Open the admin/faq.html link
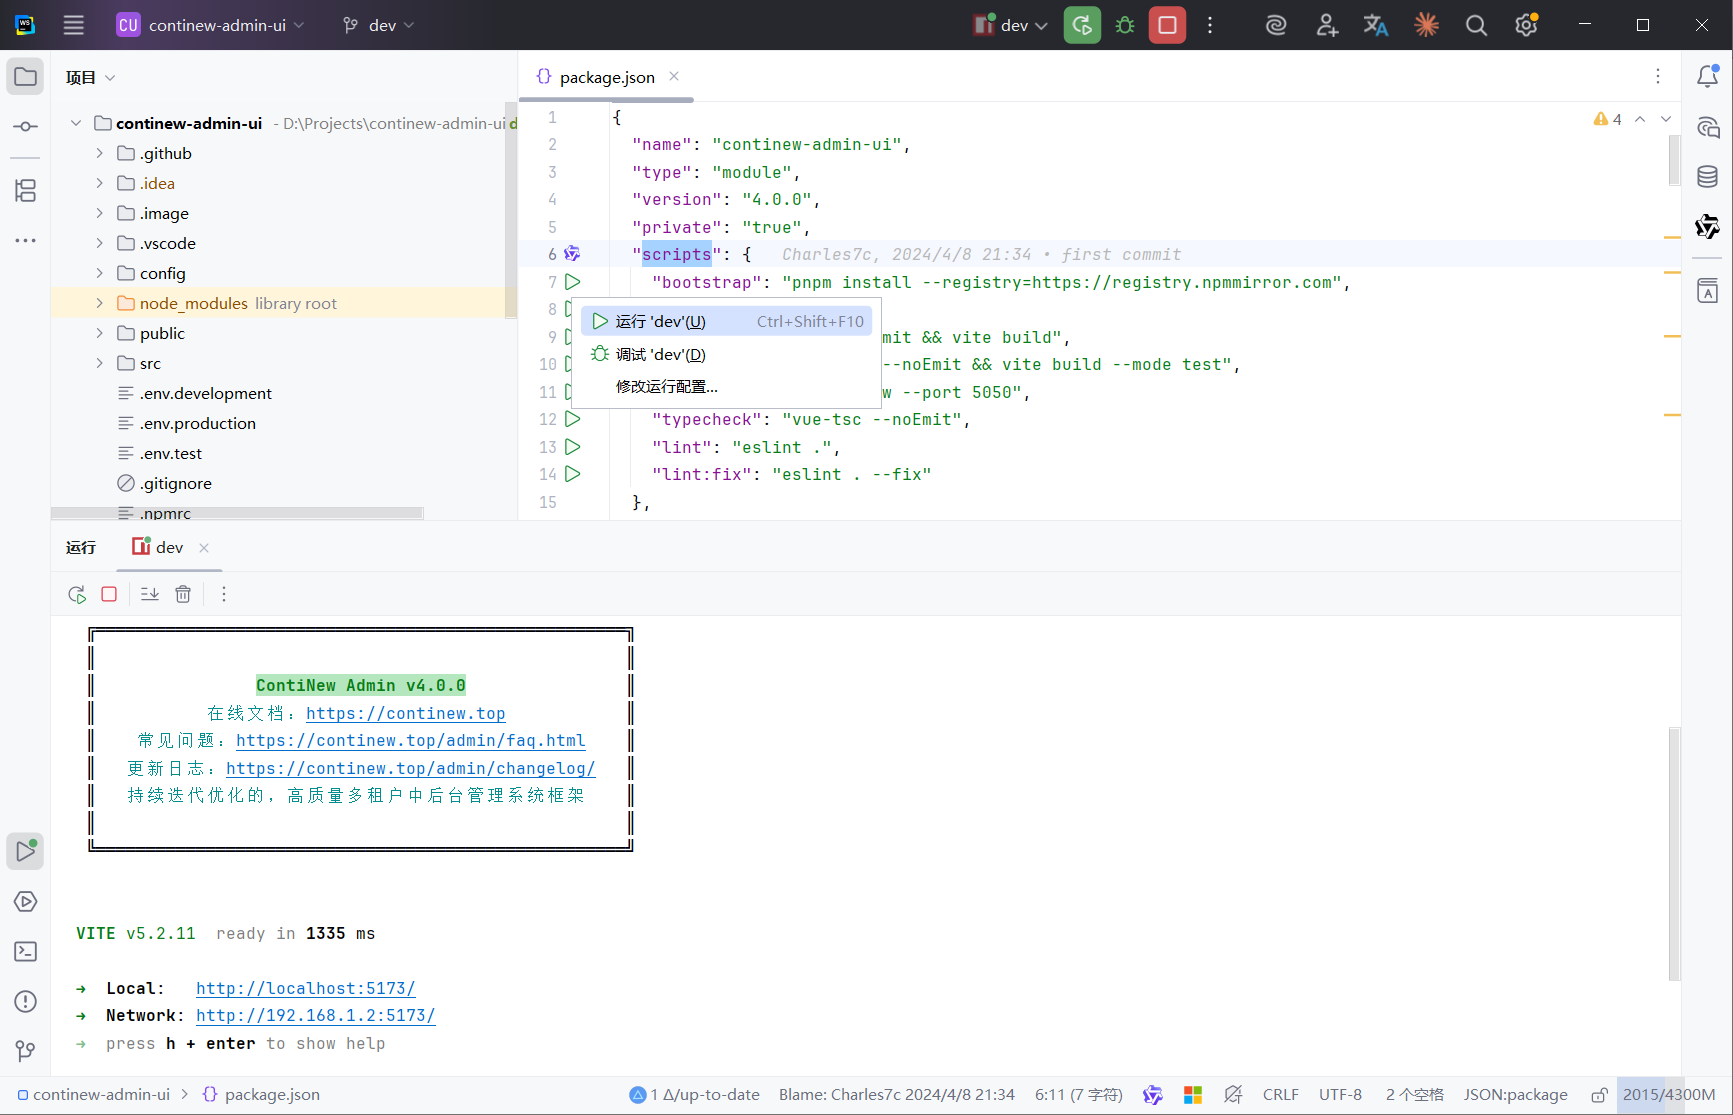Image resolution: width=1733 pixels, height=1115 pixels. (411, 740)
